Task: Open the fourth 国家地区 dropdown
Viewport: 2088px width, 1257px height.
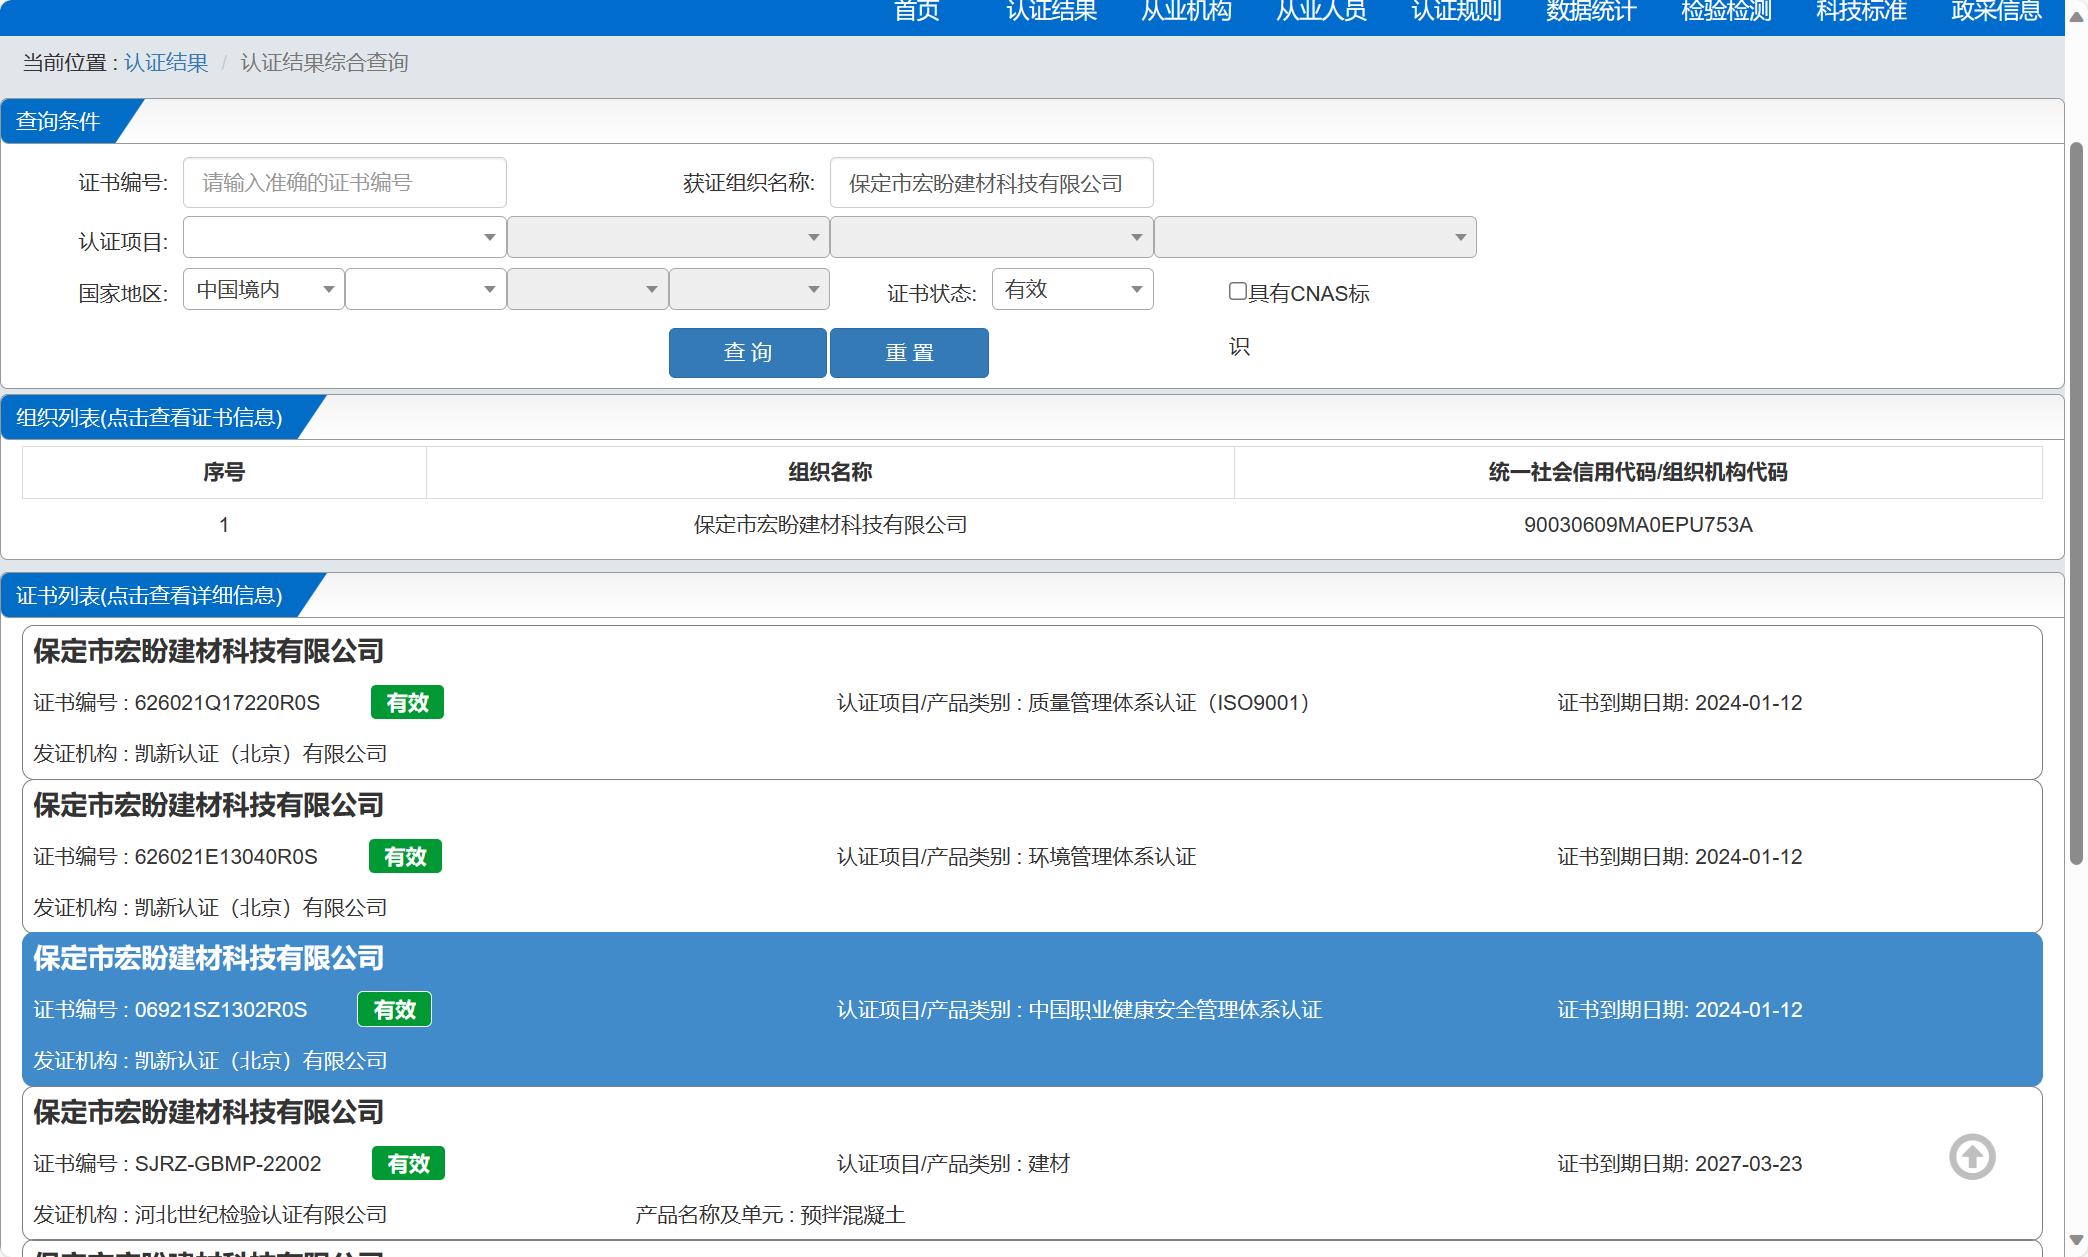Action: point(749,289)
